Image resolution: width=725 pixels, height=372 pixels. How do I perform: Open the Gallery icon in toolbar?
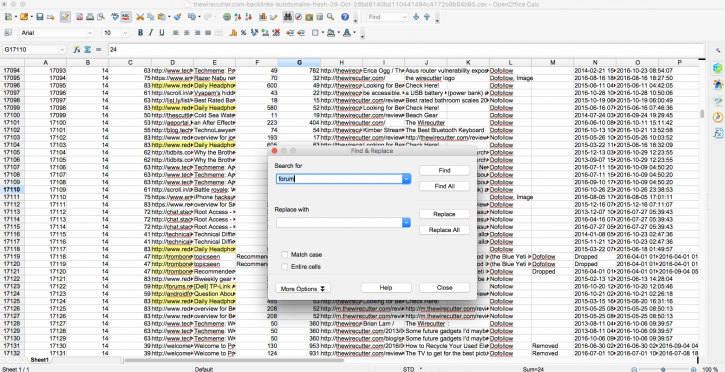pos(309,17)
